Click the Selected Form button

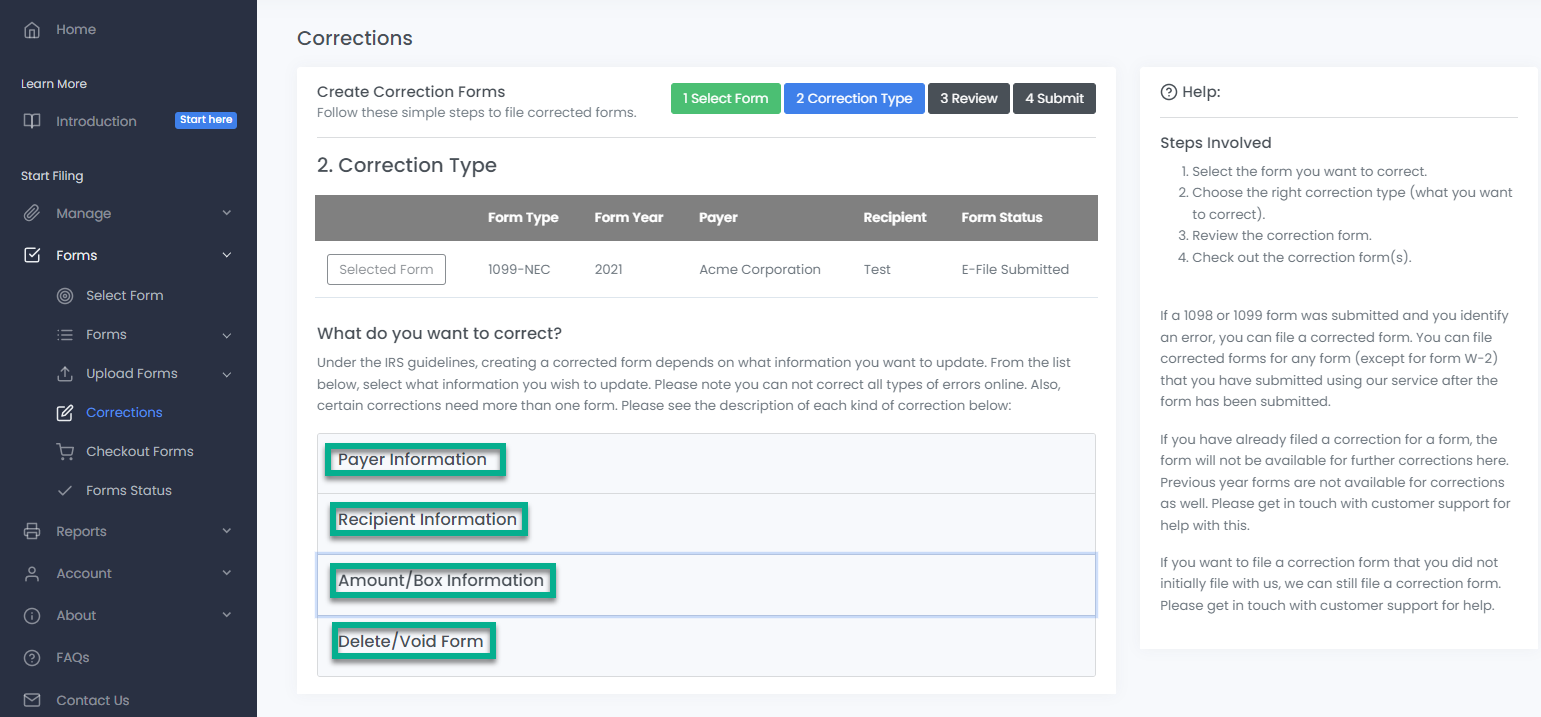click(x=386, y=269)
